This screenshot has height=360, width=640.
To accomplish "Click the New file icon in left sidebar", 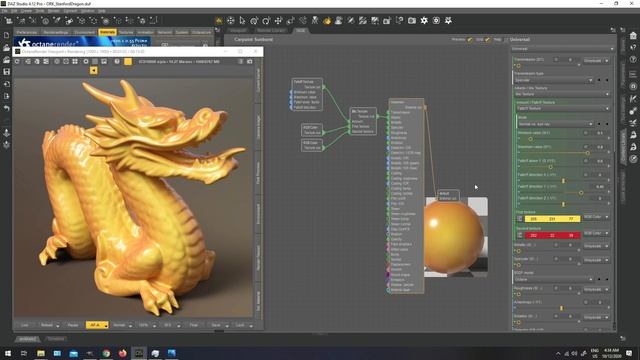I will coord(7,36).
